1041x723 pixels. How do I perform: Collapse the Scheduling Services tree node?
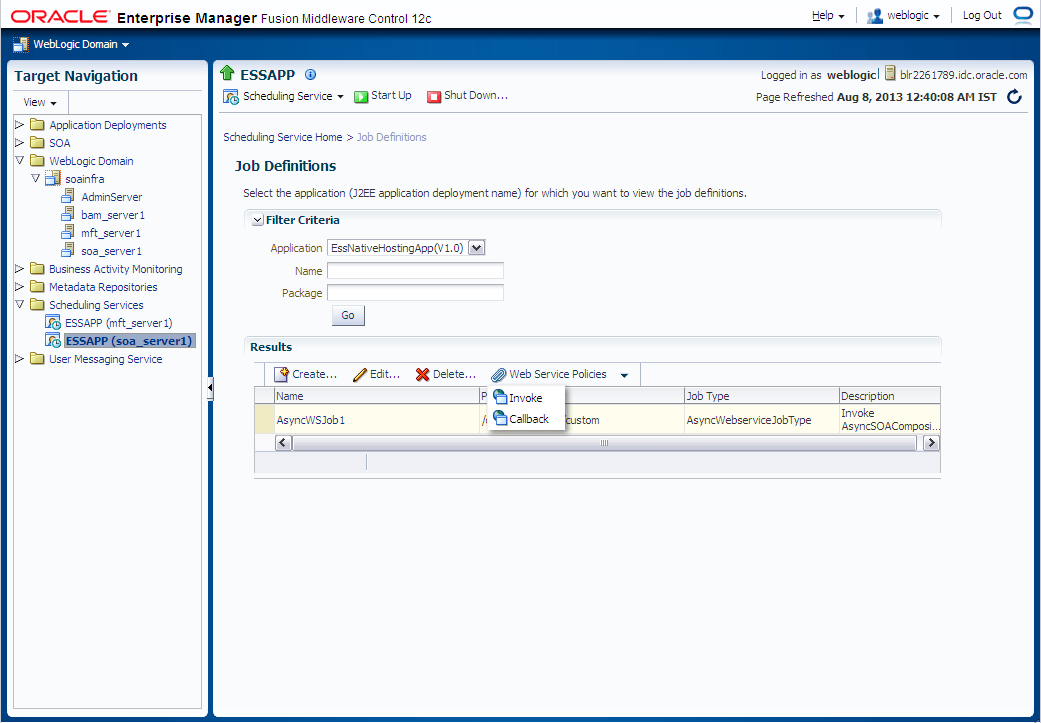click(x=20, y=304)
